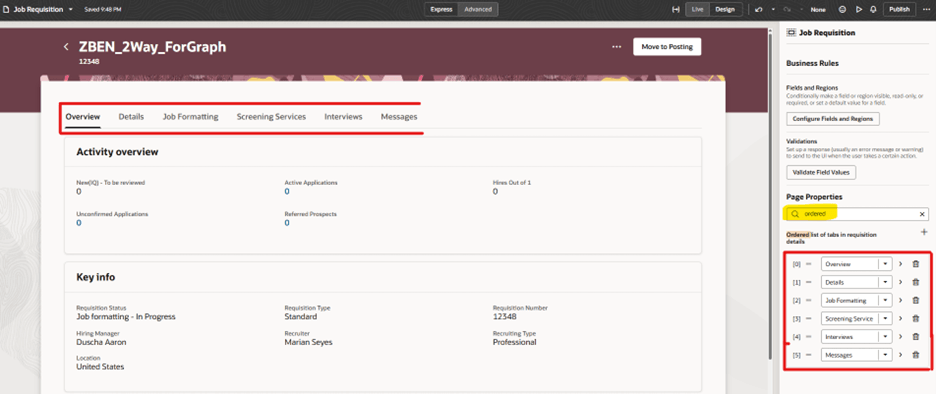This screenshot has width=936, height=394.
Task: Open the Referred Prospects count link
Action: (x=287, y=223)
